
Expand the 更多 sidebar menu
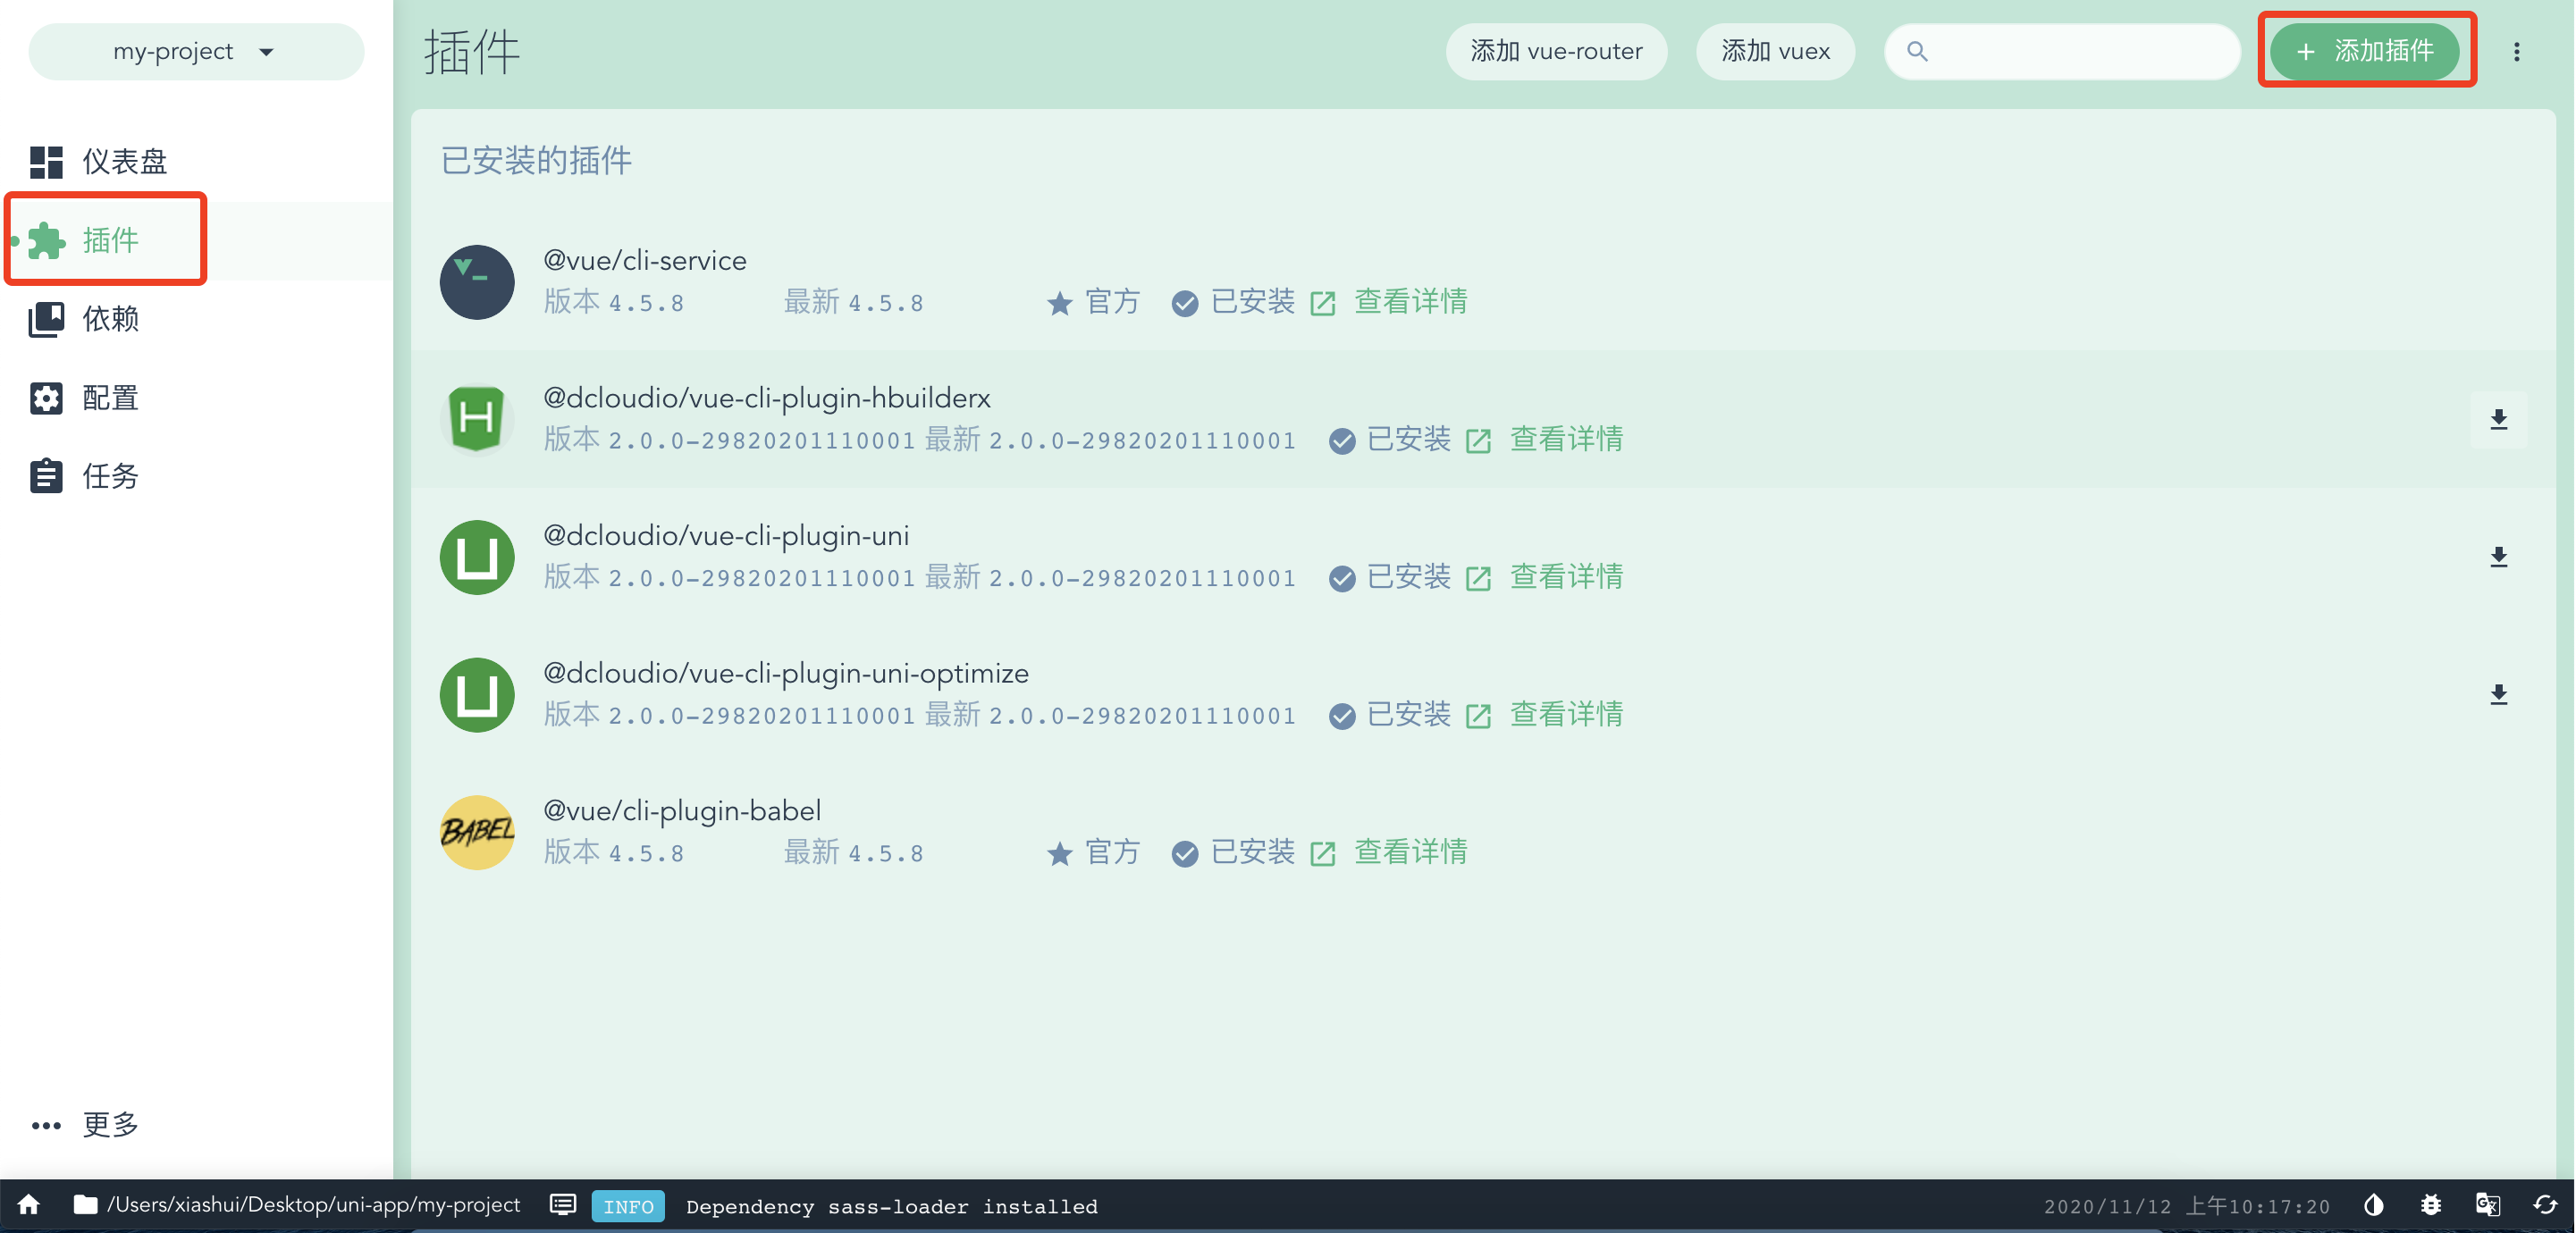coord(86,1125)
